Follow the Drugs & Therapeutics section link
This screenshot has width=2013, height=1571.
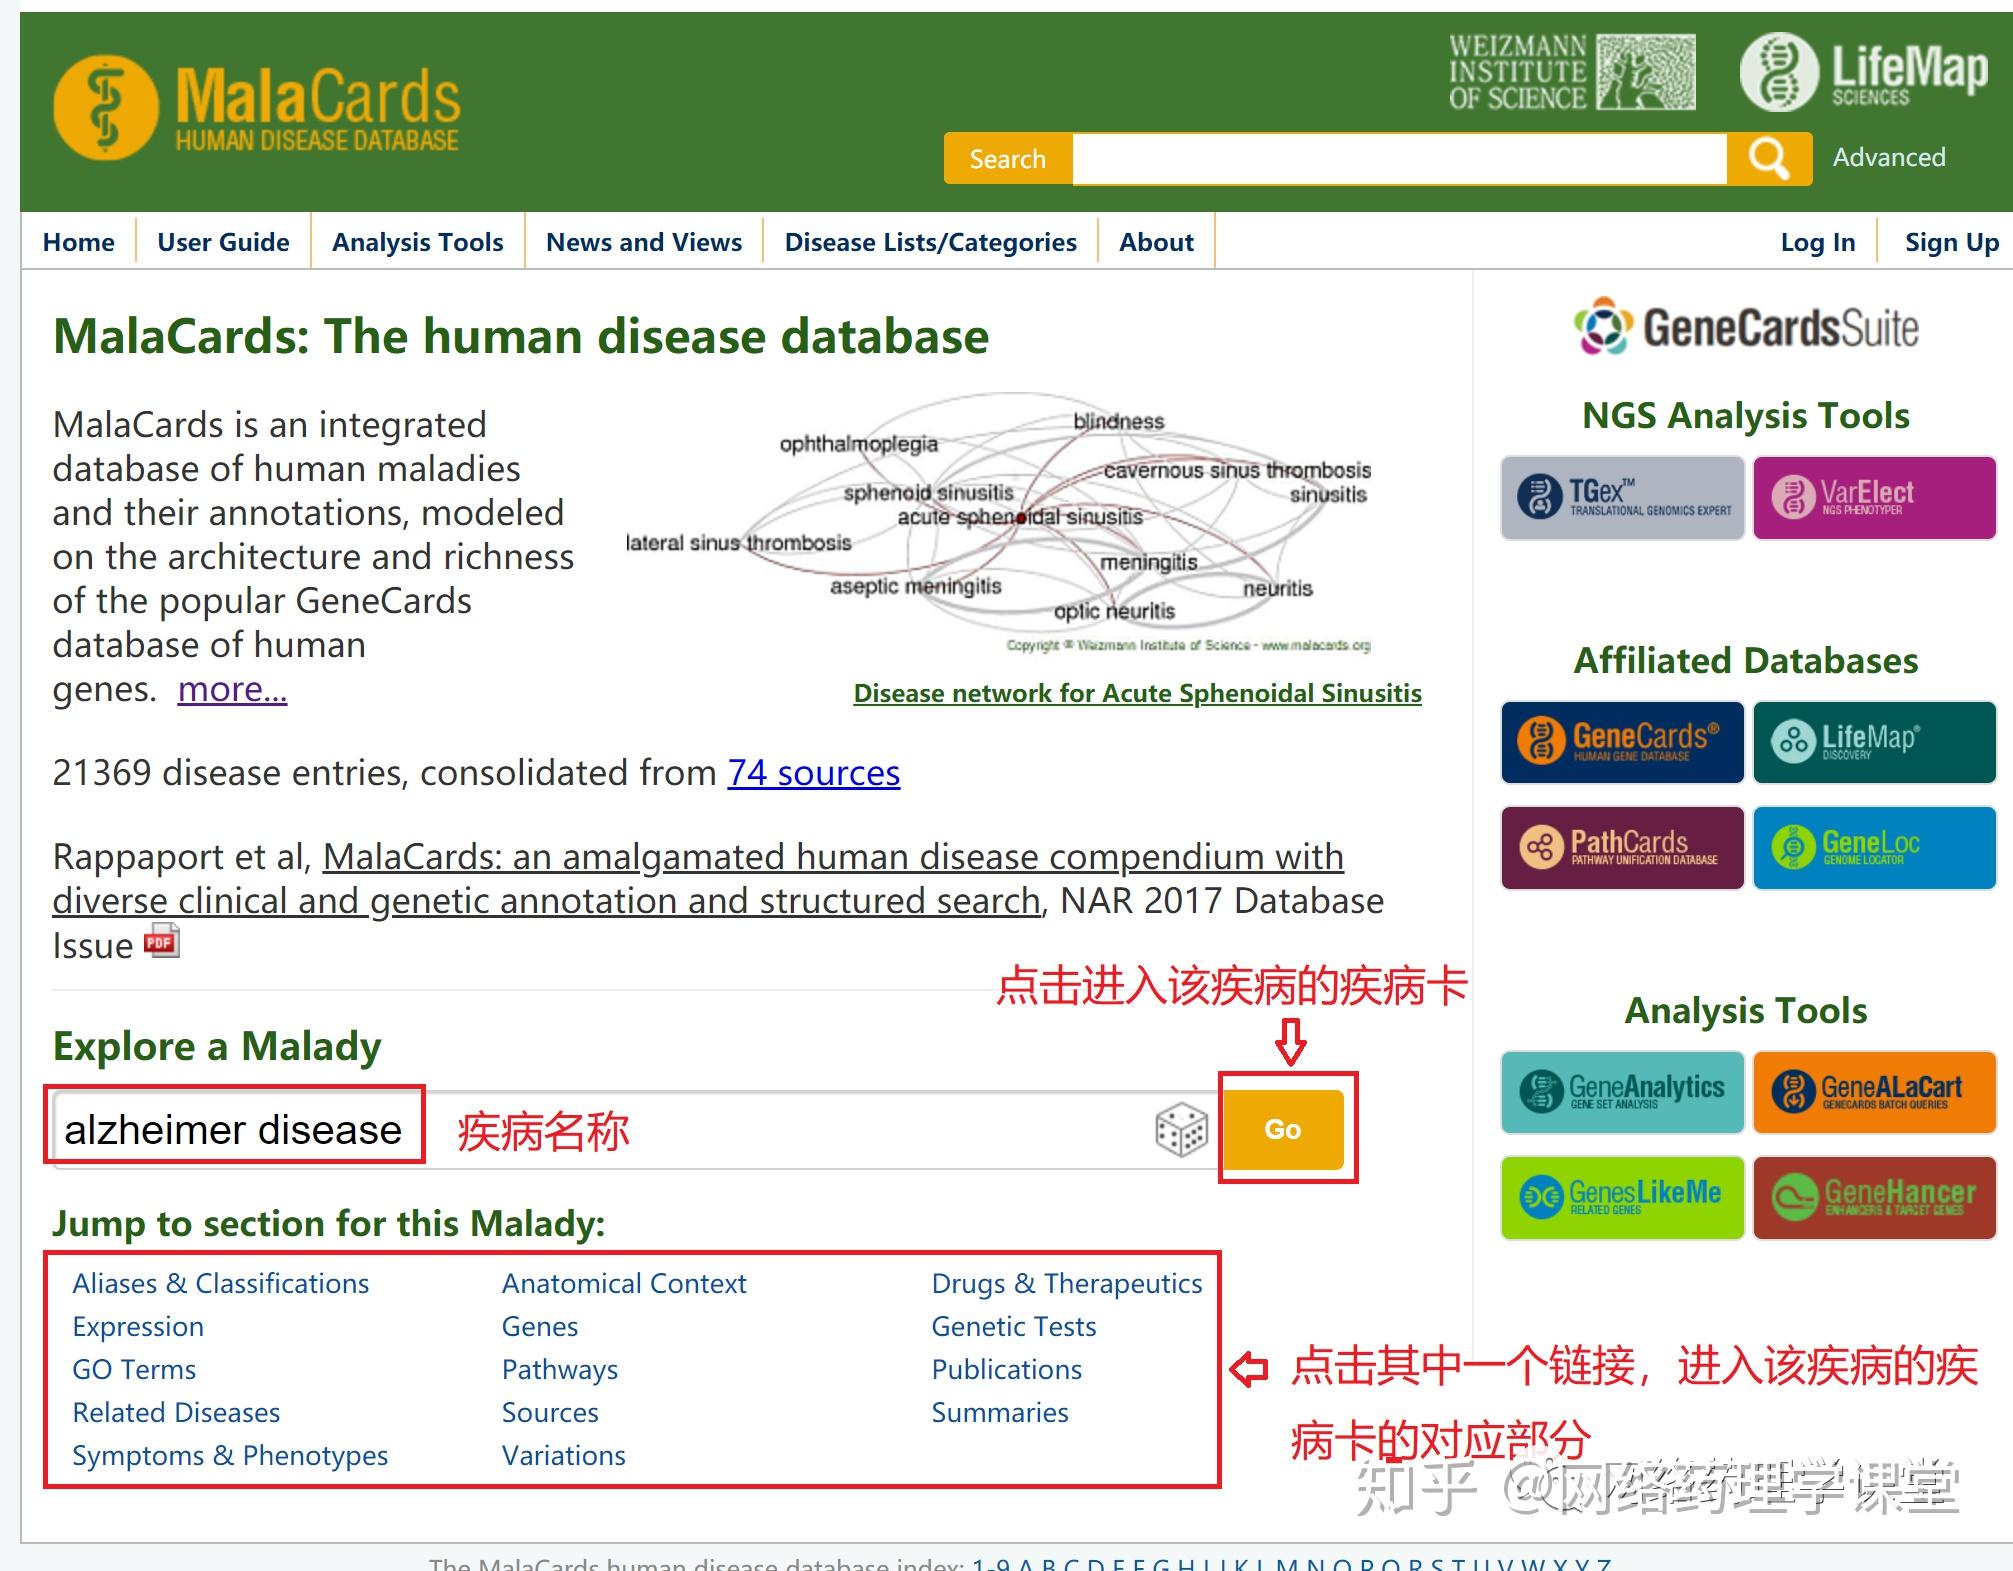[x=1066, y=1283]
